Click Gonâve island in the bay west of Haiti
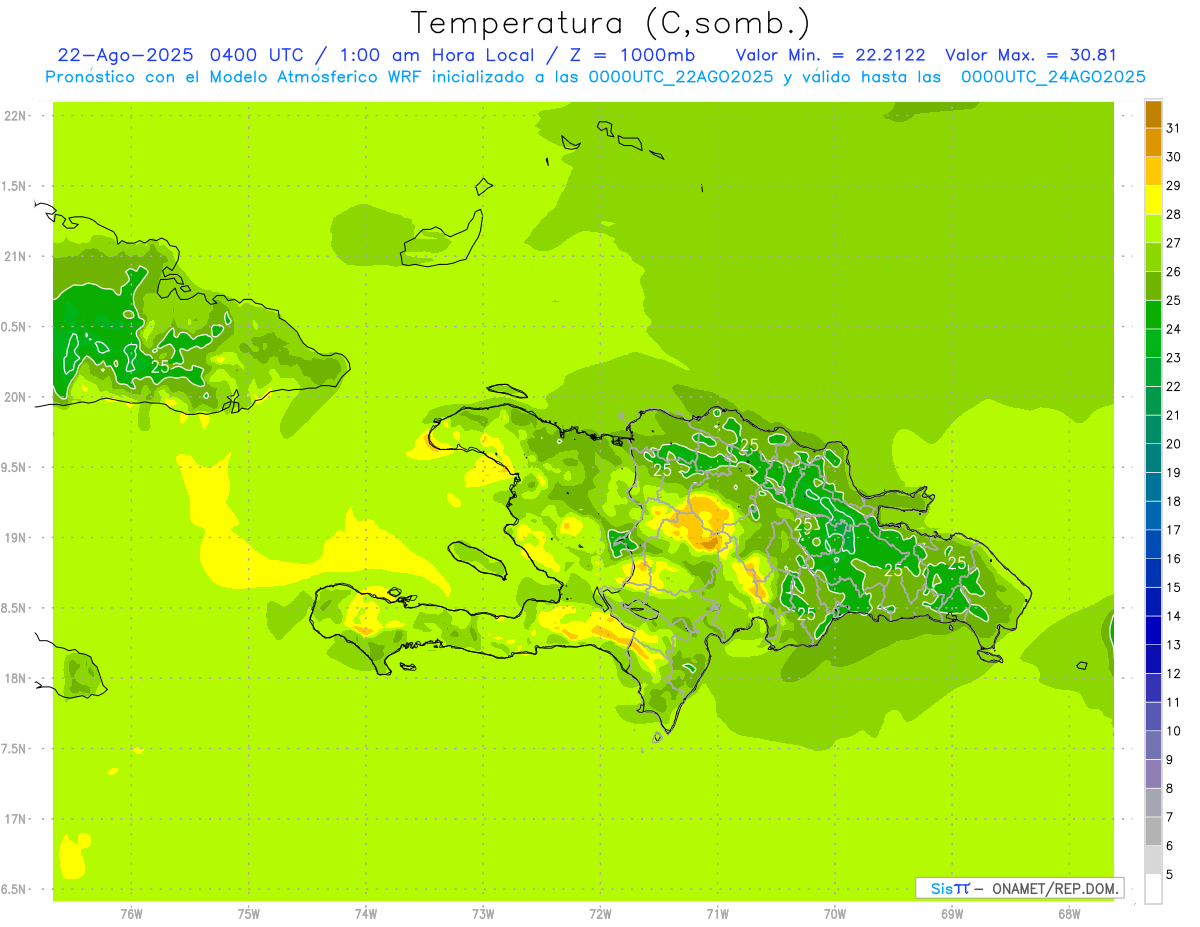 (476, 558)
